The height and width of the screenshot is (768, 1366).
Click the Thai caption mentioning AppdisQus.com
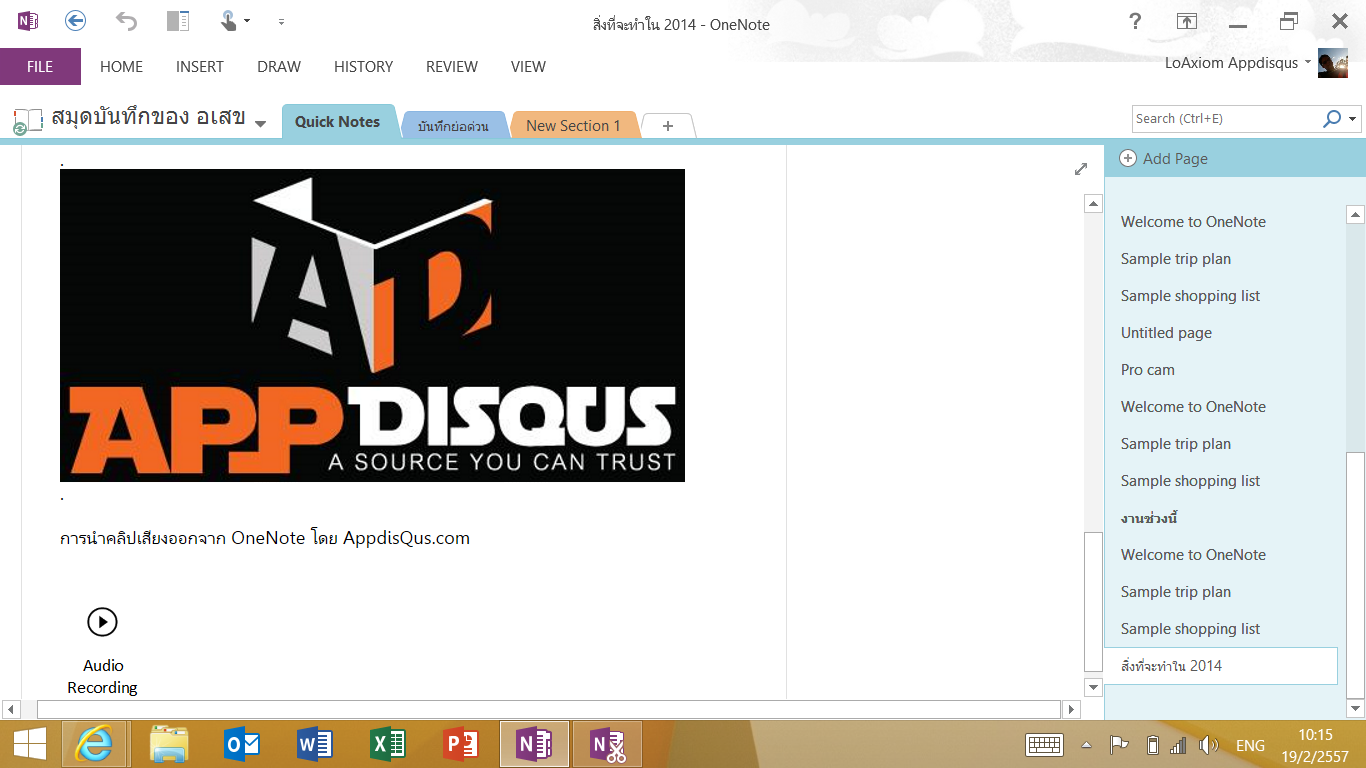click(x=265, y=538)
